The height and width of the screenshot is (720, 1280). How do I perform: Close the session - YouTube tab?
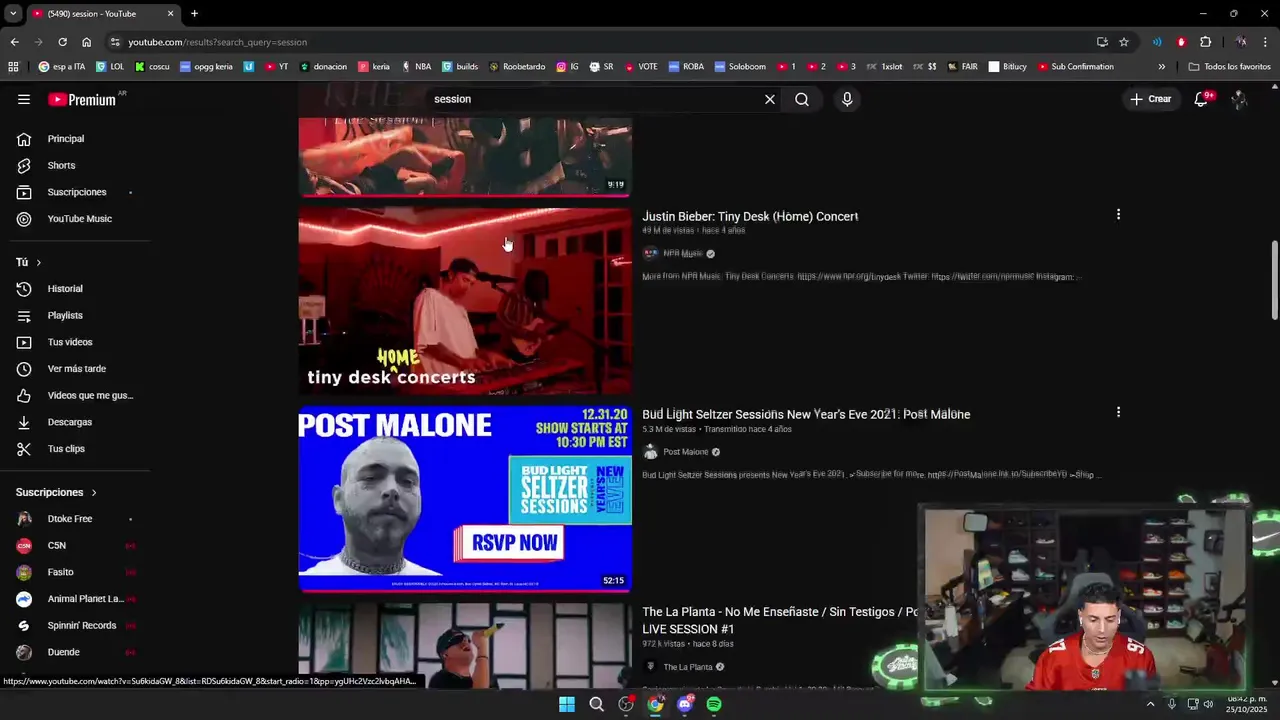tap(170, 14)
